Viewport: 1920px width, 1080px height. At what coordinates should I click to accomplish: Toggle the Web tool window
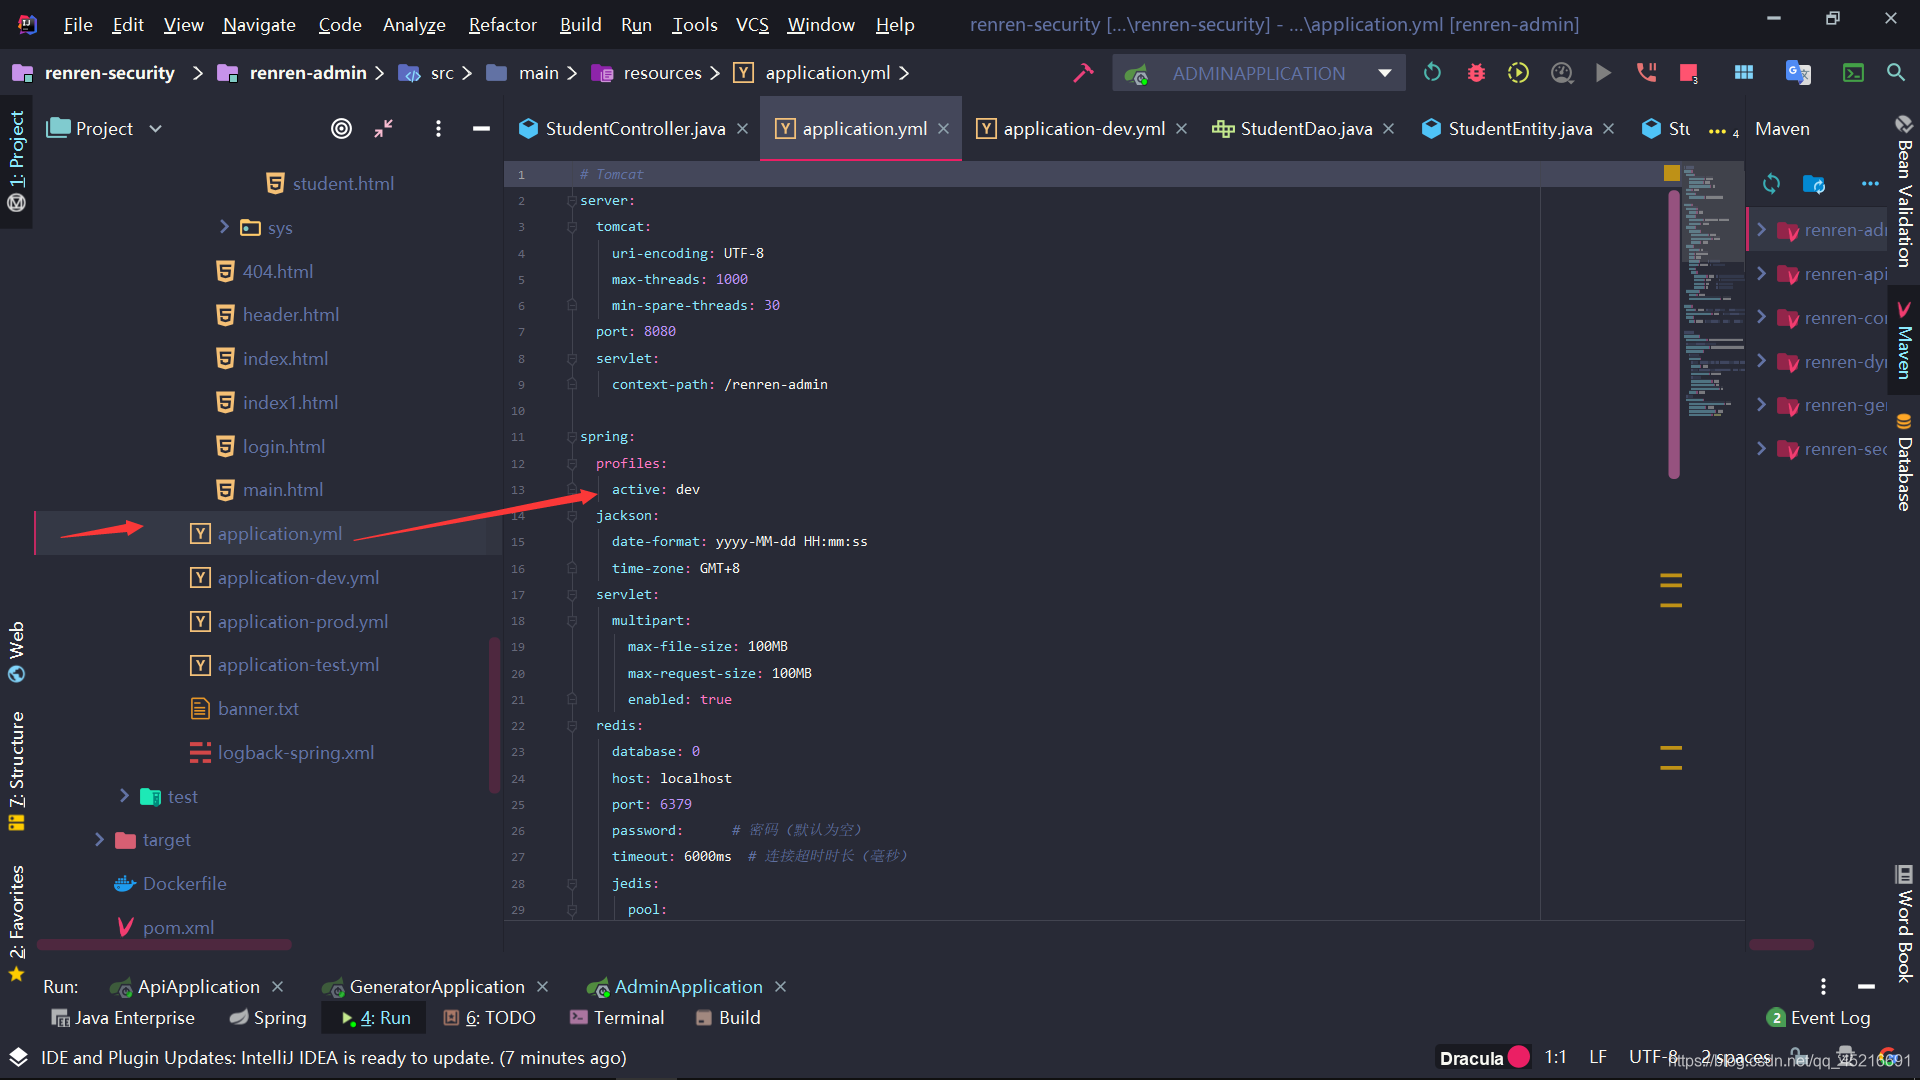coord(16,651)
